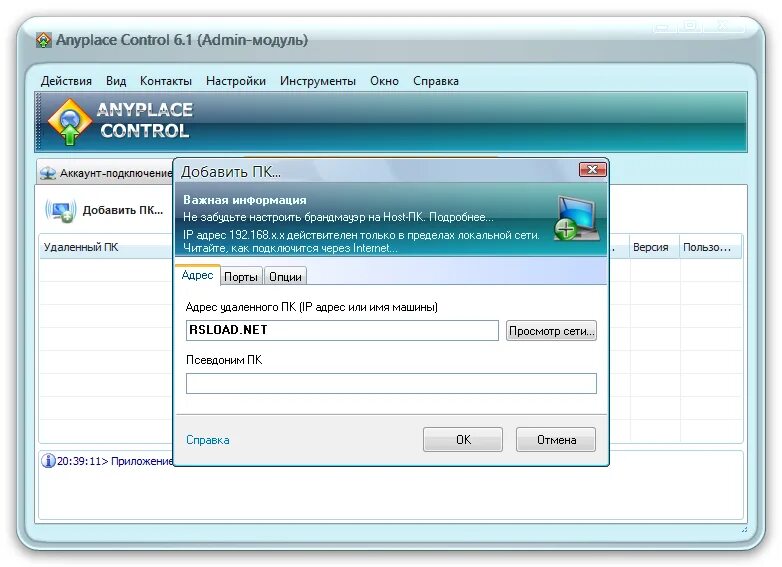Screen dimensions: 782x567
Task: Click the Добавить ПК toolbar icon
Action: click(61, 210)
